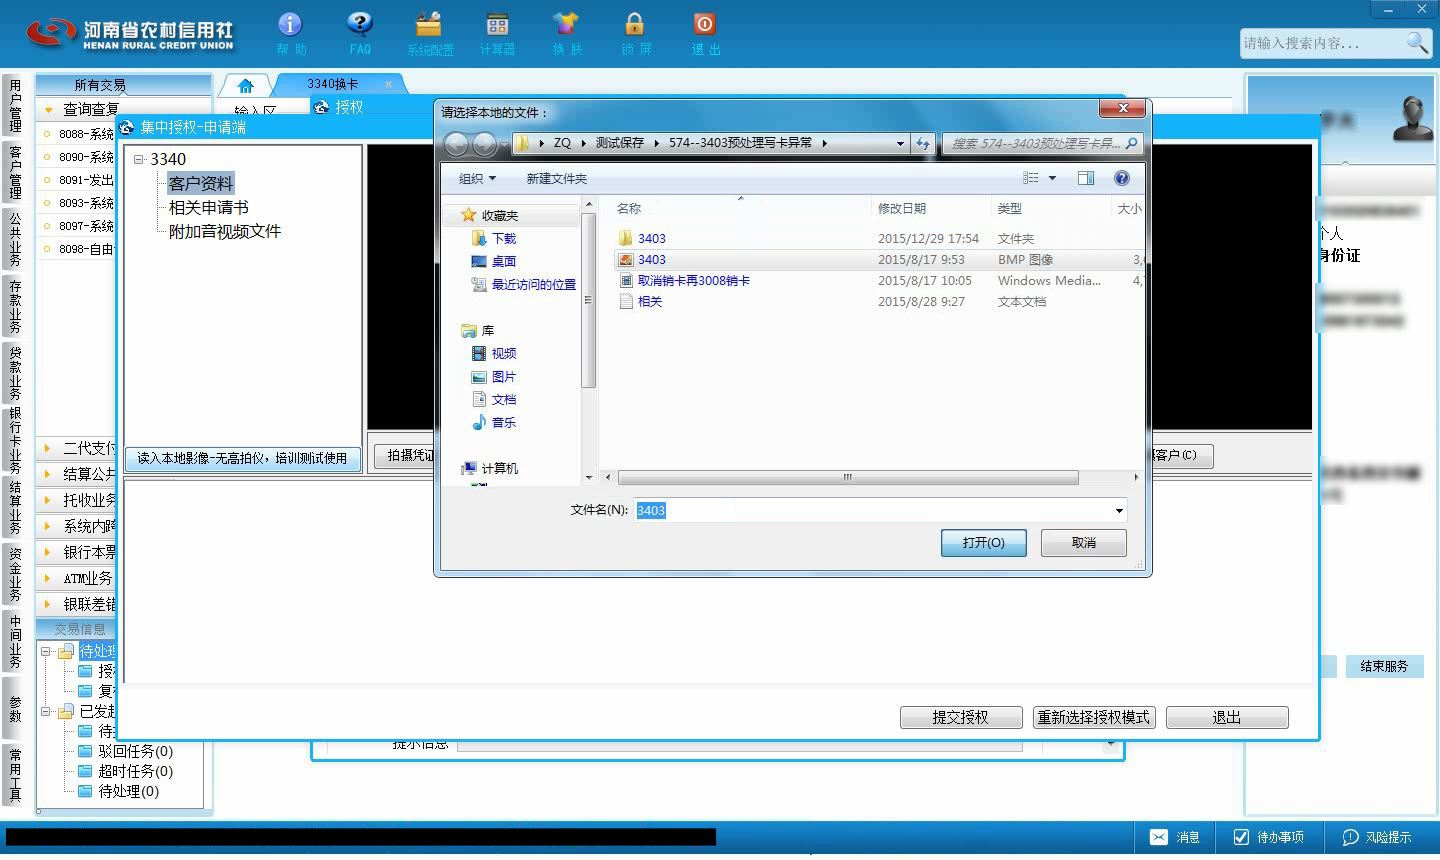Viewport: 1440px width, 860px height.
Task: Open the Pictures (图片) library
Action: 493,376
